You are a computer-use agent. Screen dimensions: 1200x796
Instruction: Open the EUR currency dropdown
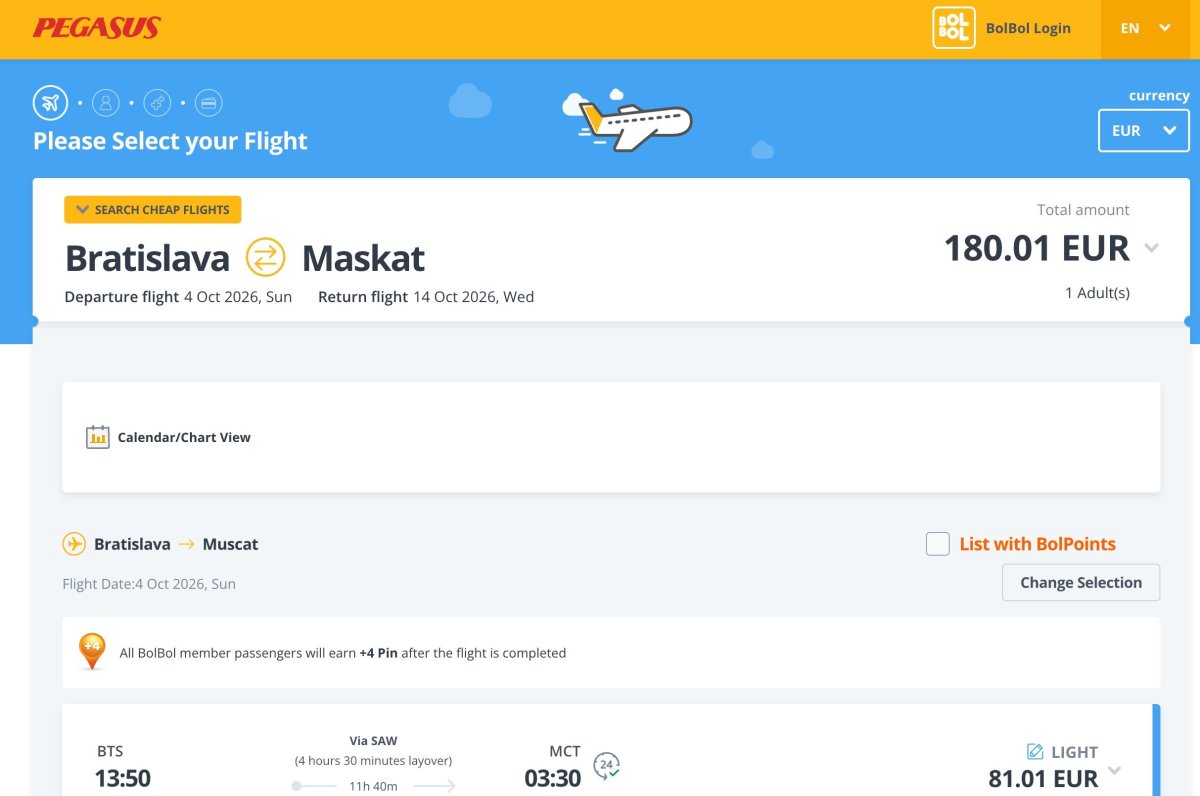point(1144,131)
